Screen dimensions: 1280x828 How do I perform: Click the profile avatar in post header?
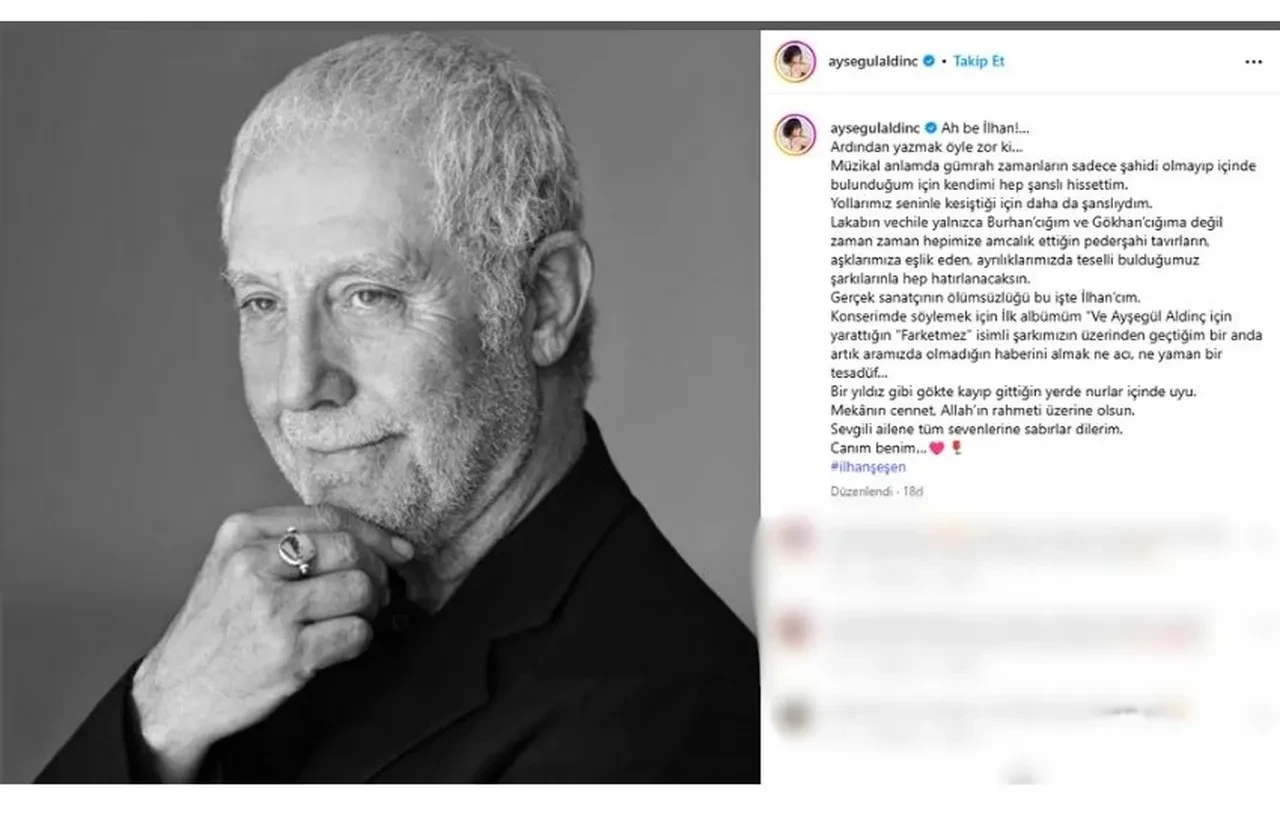795,62
